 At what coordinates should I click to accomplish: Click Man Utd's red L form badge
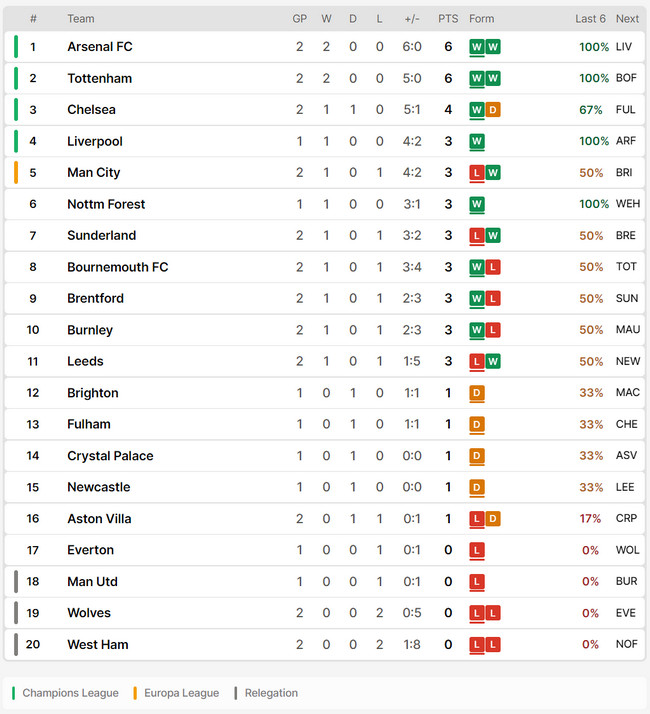tap(477, 582)
